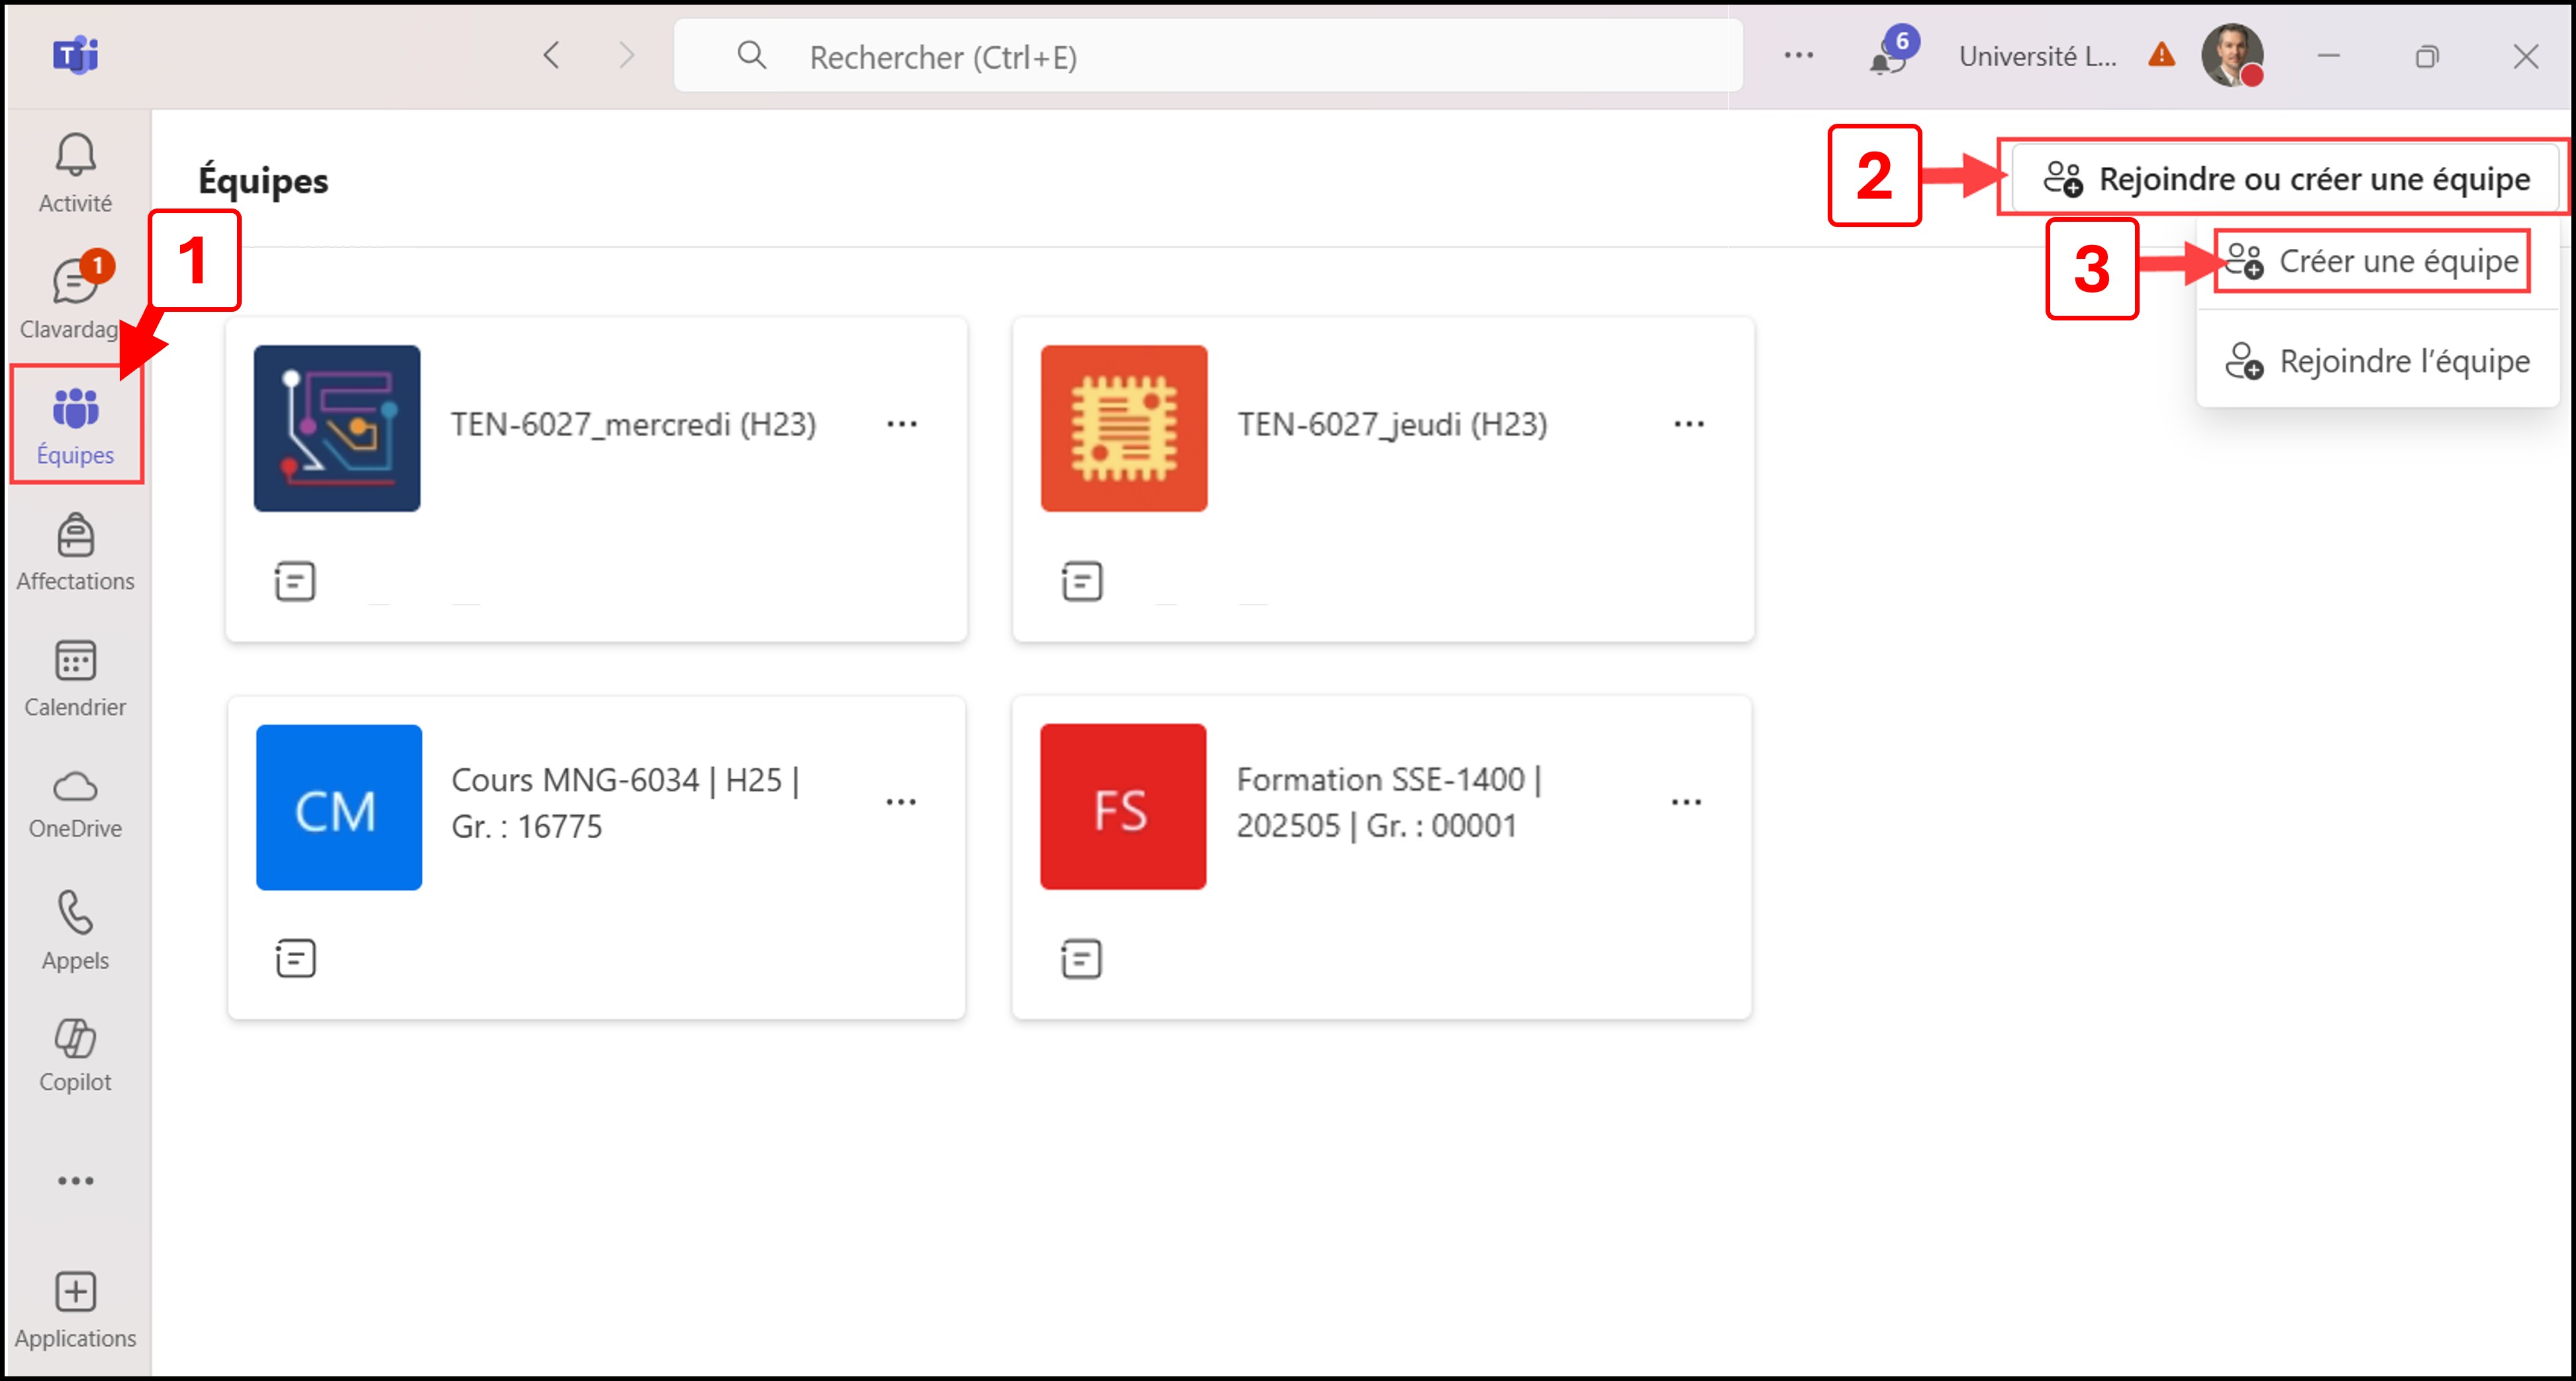Open the Activité bell icon
The image size is (2576, 1381).
click(75, 172)
